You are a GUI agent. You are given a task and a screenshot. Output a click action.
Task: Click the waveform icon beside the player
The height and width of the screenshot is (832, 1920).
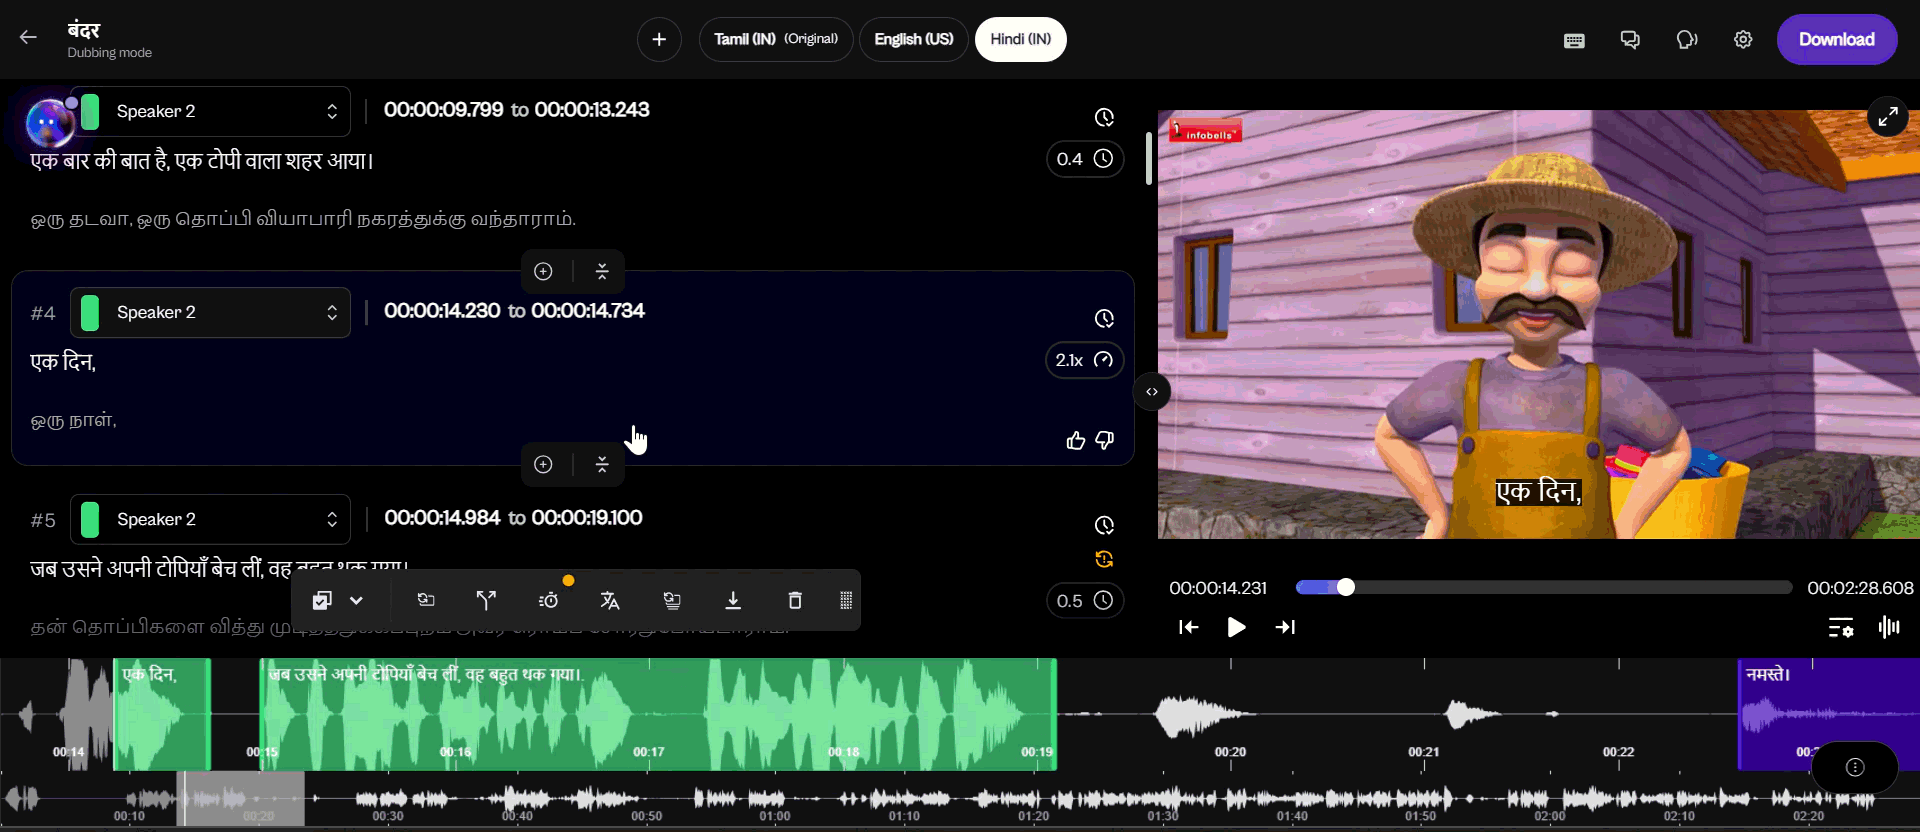(1889, 627)
